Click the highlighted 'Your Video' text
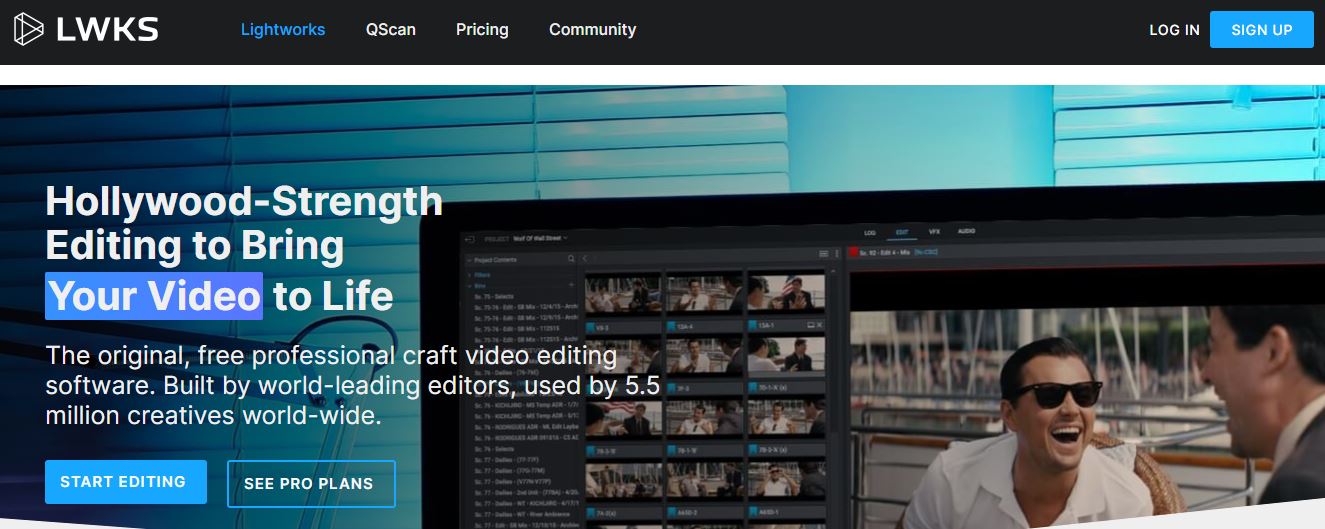This screenshot has height=529, width=1325. point(154,296)
